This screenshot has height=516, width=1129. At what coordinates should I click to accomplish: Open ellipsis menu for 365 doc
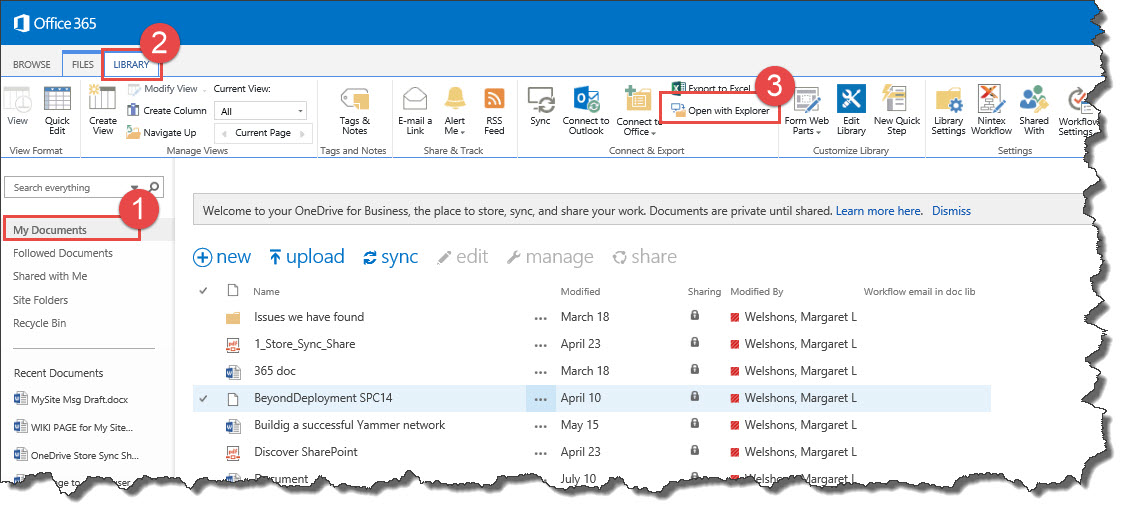point(541,371)
